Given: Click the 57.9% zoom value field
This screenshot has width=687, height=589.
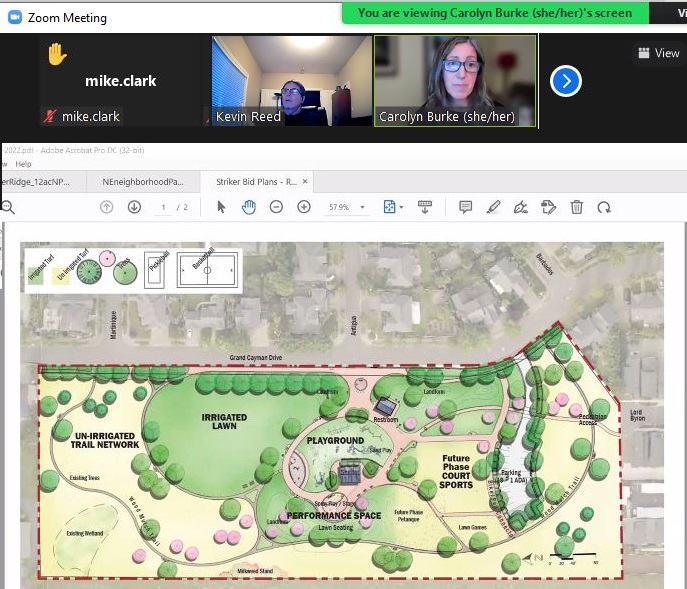Looking at the screenshot, I should (x=339, y=207).
